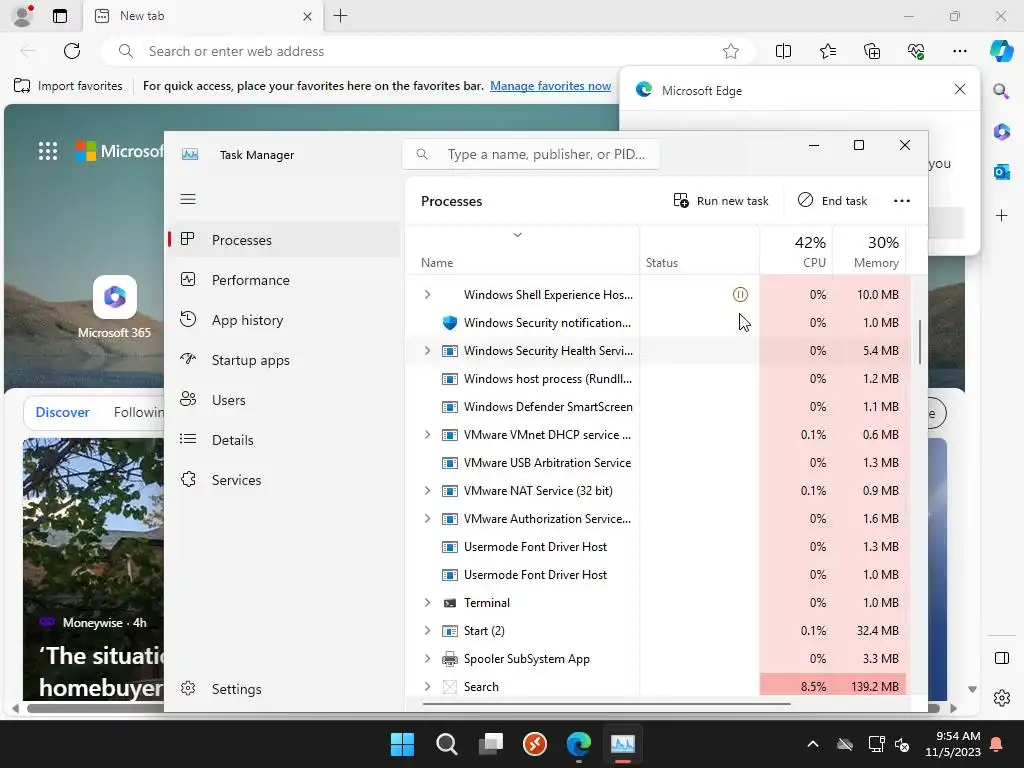The image size is (1024, 768).
Task: Click the Terminal process icon
Action: [449, 603]
